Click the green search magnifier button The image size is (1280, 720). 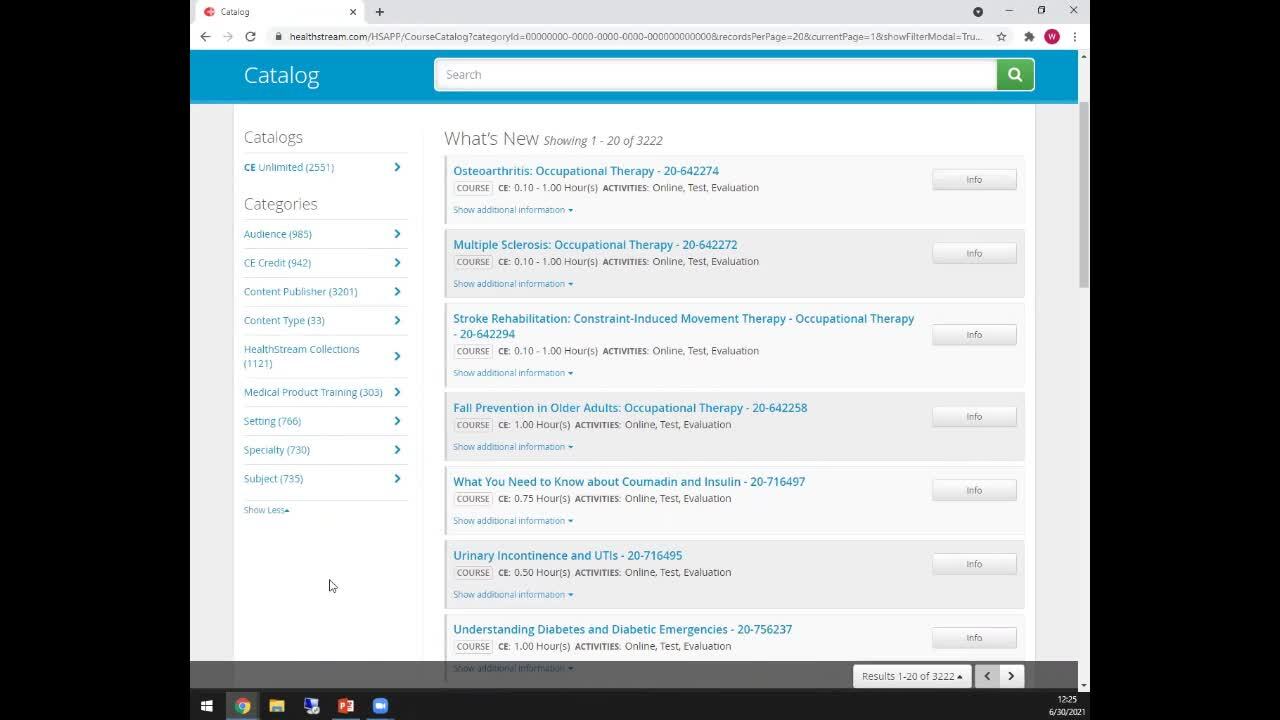tap(1014, 75)
